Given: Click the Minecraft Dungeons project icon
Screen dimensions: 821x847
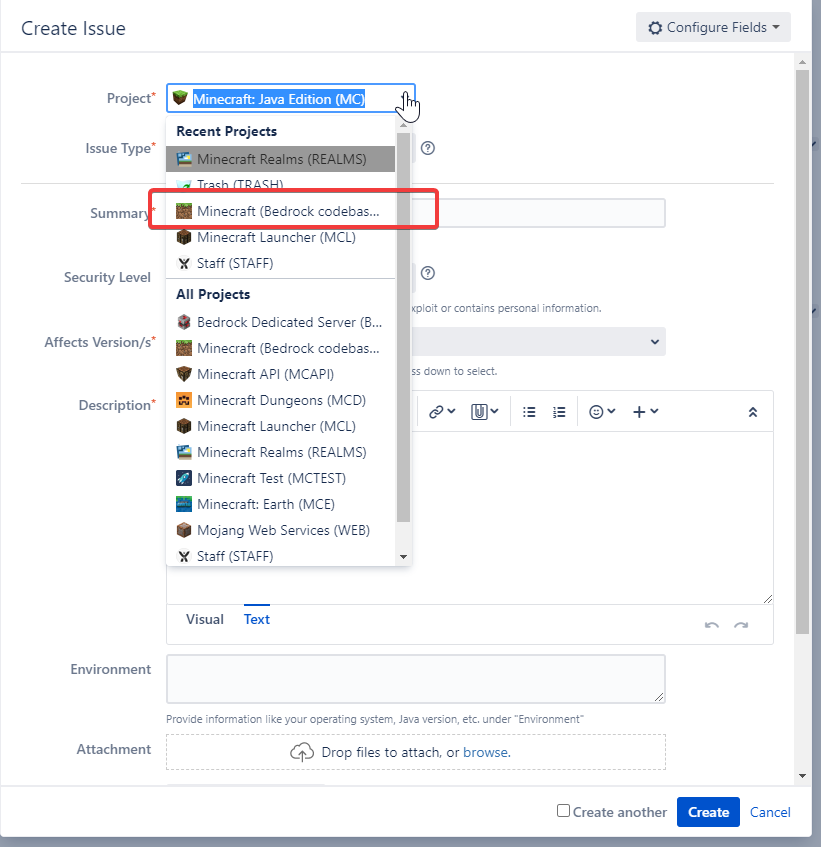Looking at the screenshot, I should pos(184,400).
